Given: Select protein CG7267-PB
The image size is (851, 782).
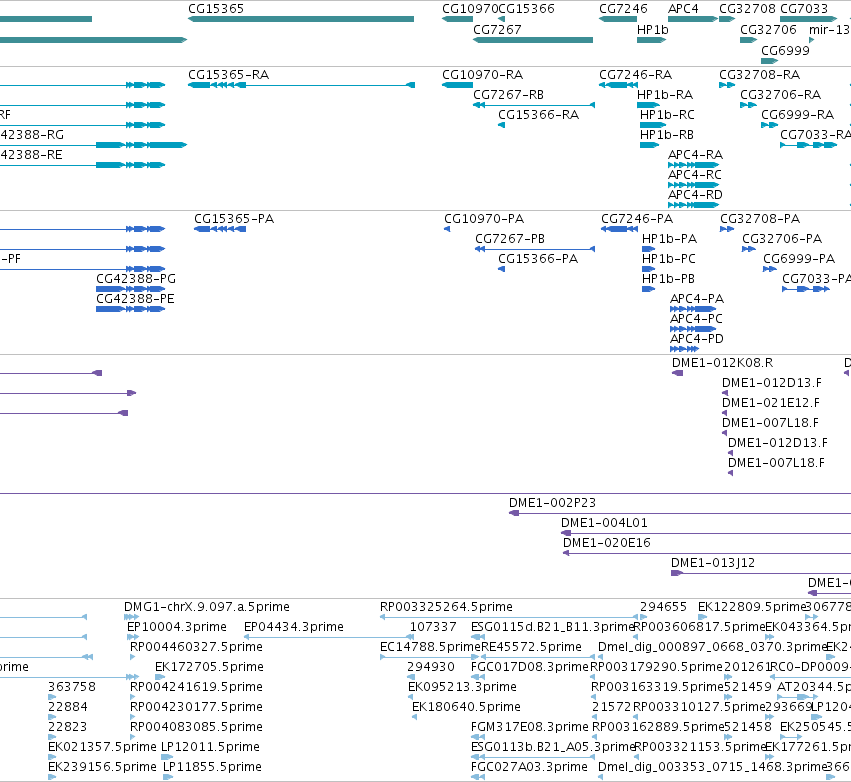Looking at the screenshot, I should pos(535,249).
